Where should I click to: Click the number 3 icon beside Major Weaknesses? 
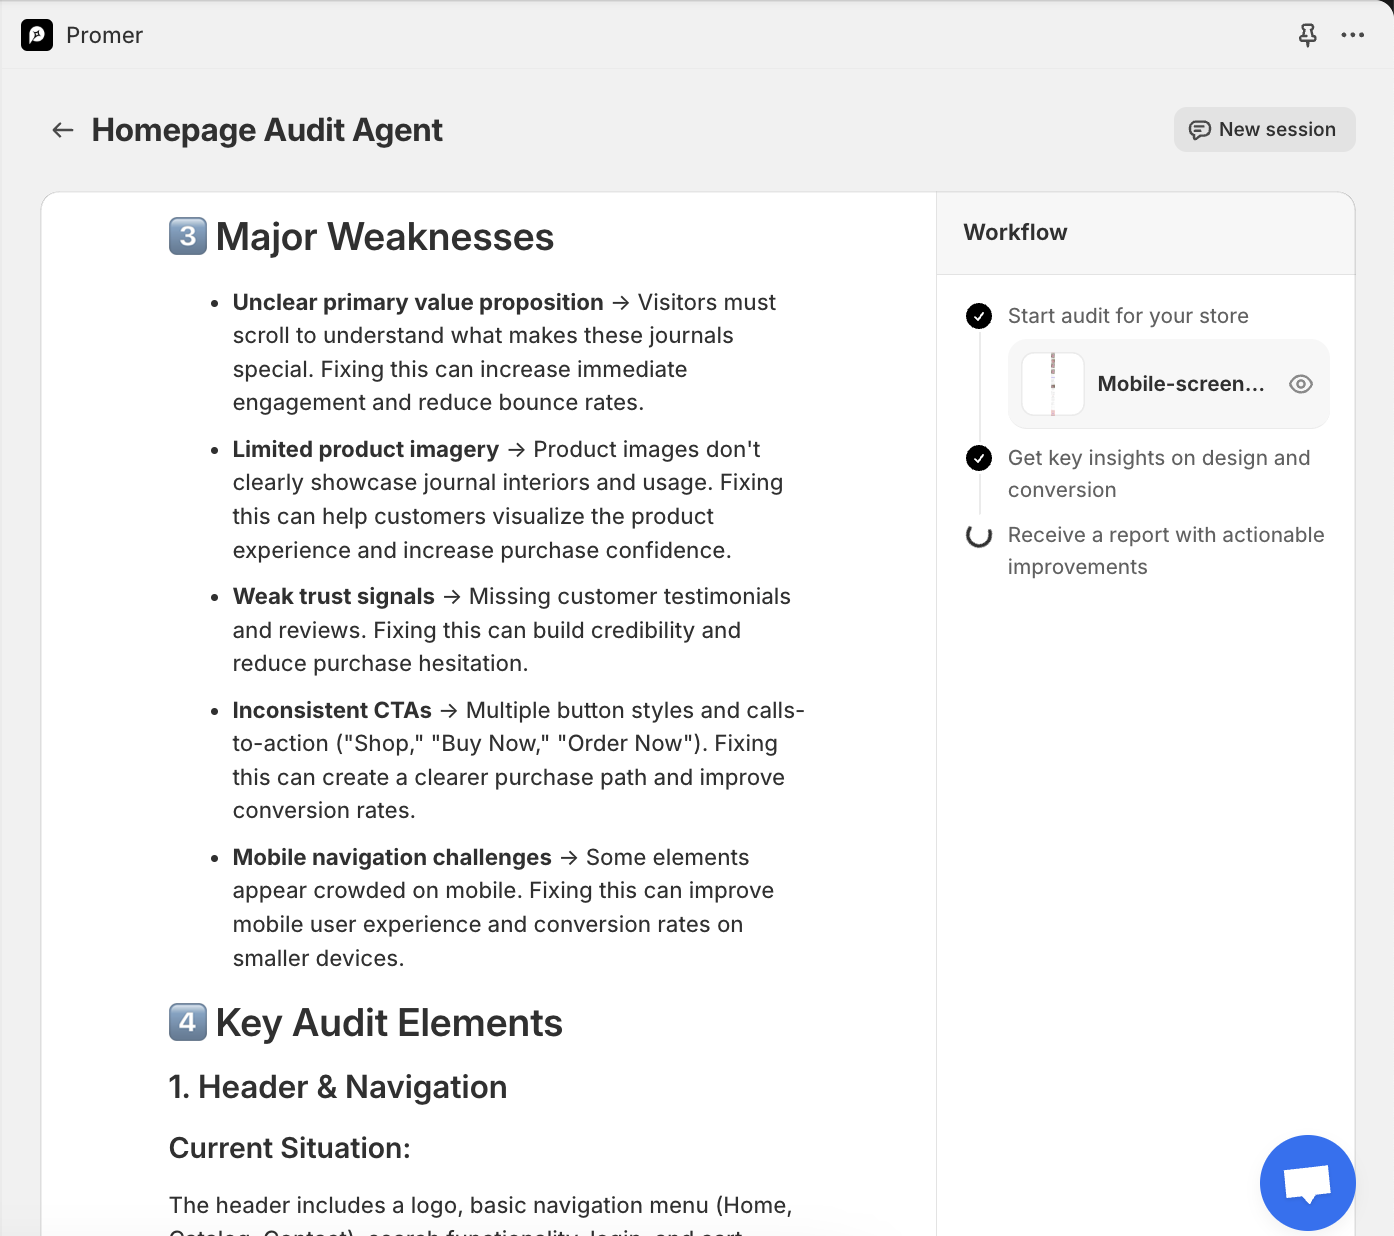coord(188,236)
